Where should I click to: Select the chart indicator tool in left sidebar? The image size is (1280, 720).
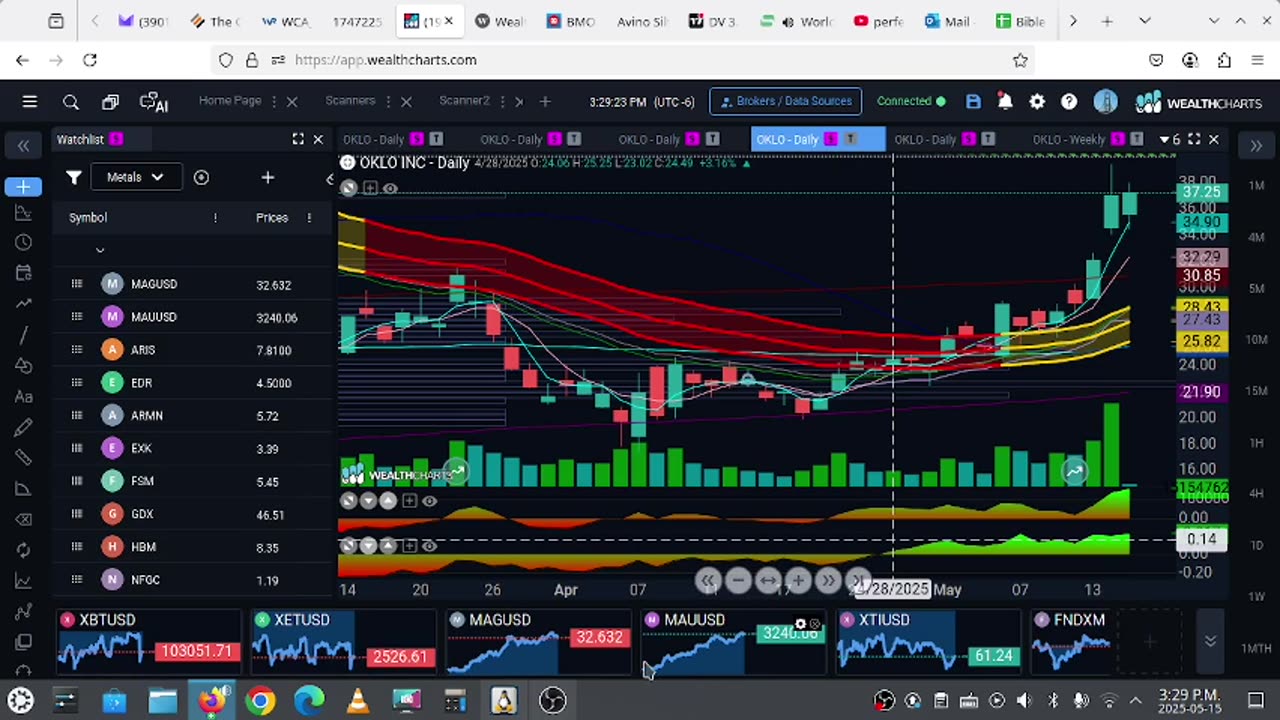pyautogui.click(x=23, y=213)
